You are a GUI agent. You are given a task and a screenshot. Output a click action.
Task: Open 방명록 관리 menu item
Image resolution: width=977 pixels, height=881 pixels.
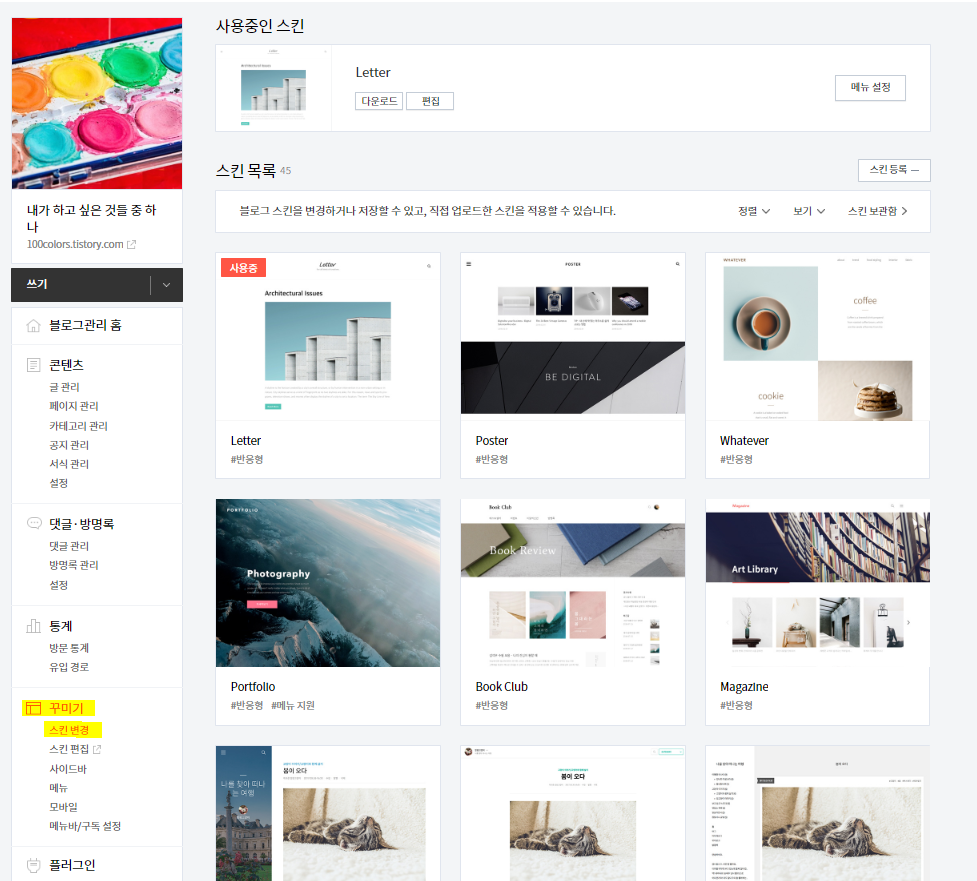tap(74, 564)
